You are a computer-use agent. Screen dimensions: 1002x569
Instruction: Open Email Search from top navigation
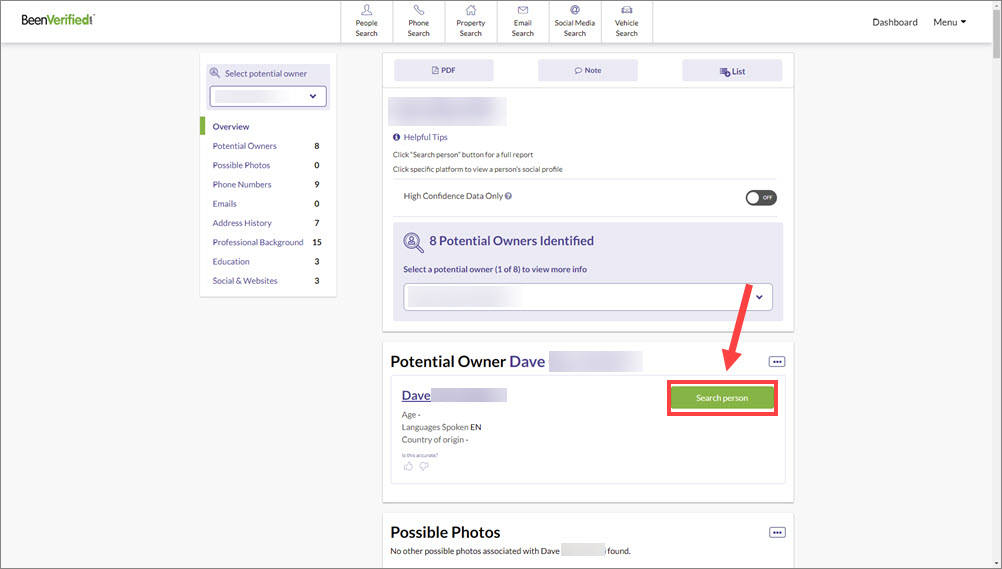(523, 22)
